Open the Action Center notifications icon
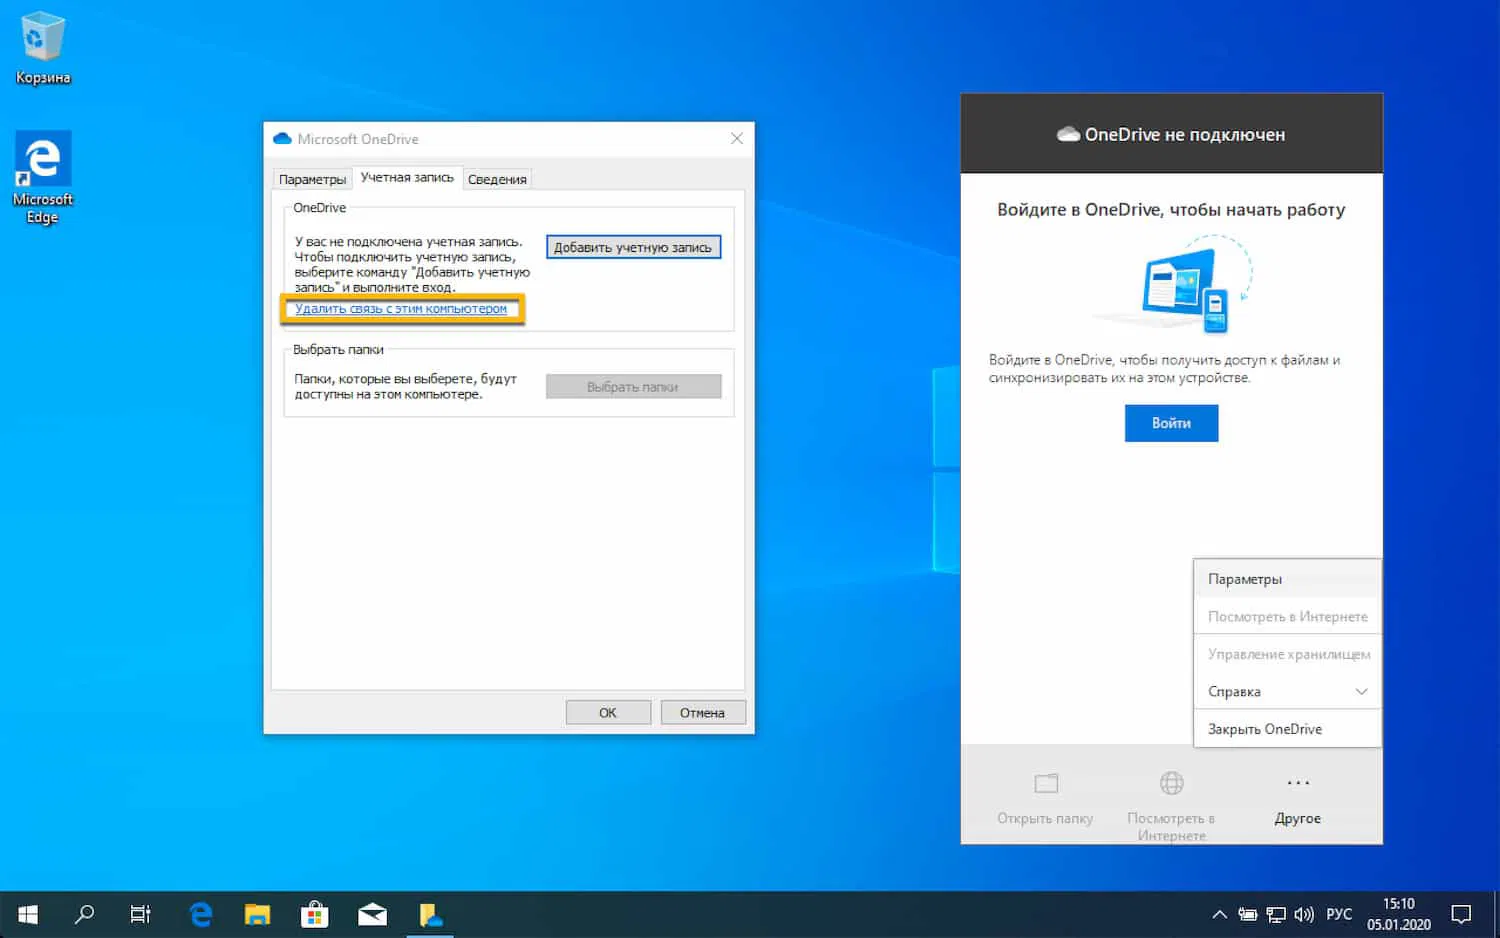Image resolution: width=1500 pixels, height=938 pixels. click(x=1461, y=914)
